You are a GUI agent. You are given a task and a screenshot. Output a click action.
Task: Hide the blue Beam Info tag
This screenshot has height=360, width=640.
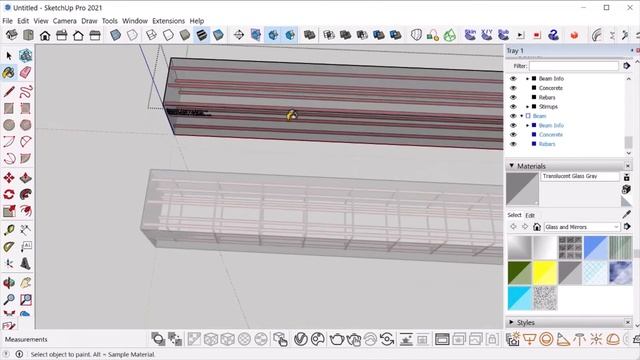513,125
